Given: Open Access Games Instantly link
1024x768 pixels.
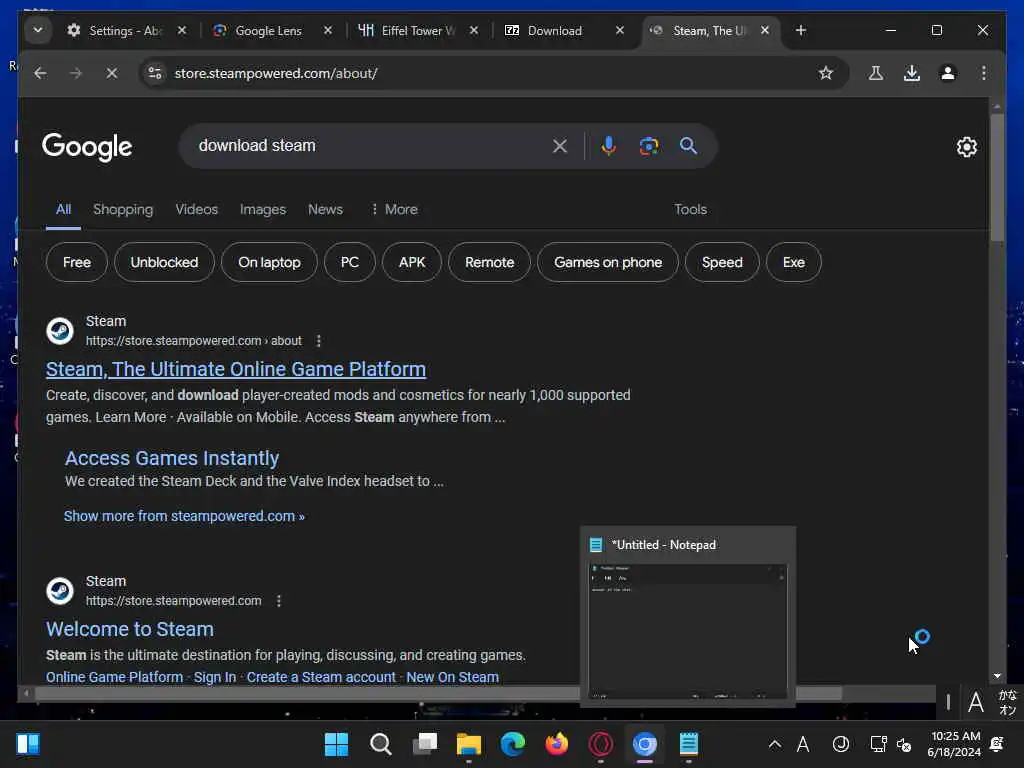Looking at the screenshot, I should (x=172, y=458).
